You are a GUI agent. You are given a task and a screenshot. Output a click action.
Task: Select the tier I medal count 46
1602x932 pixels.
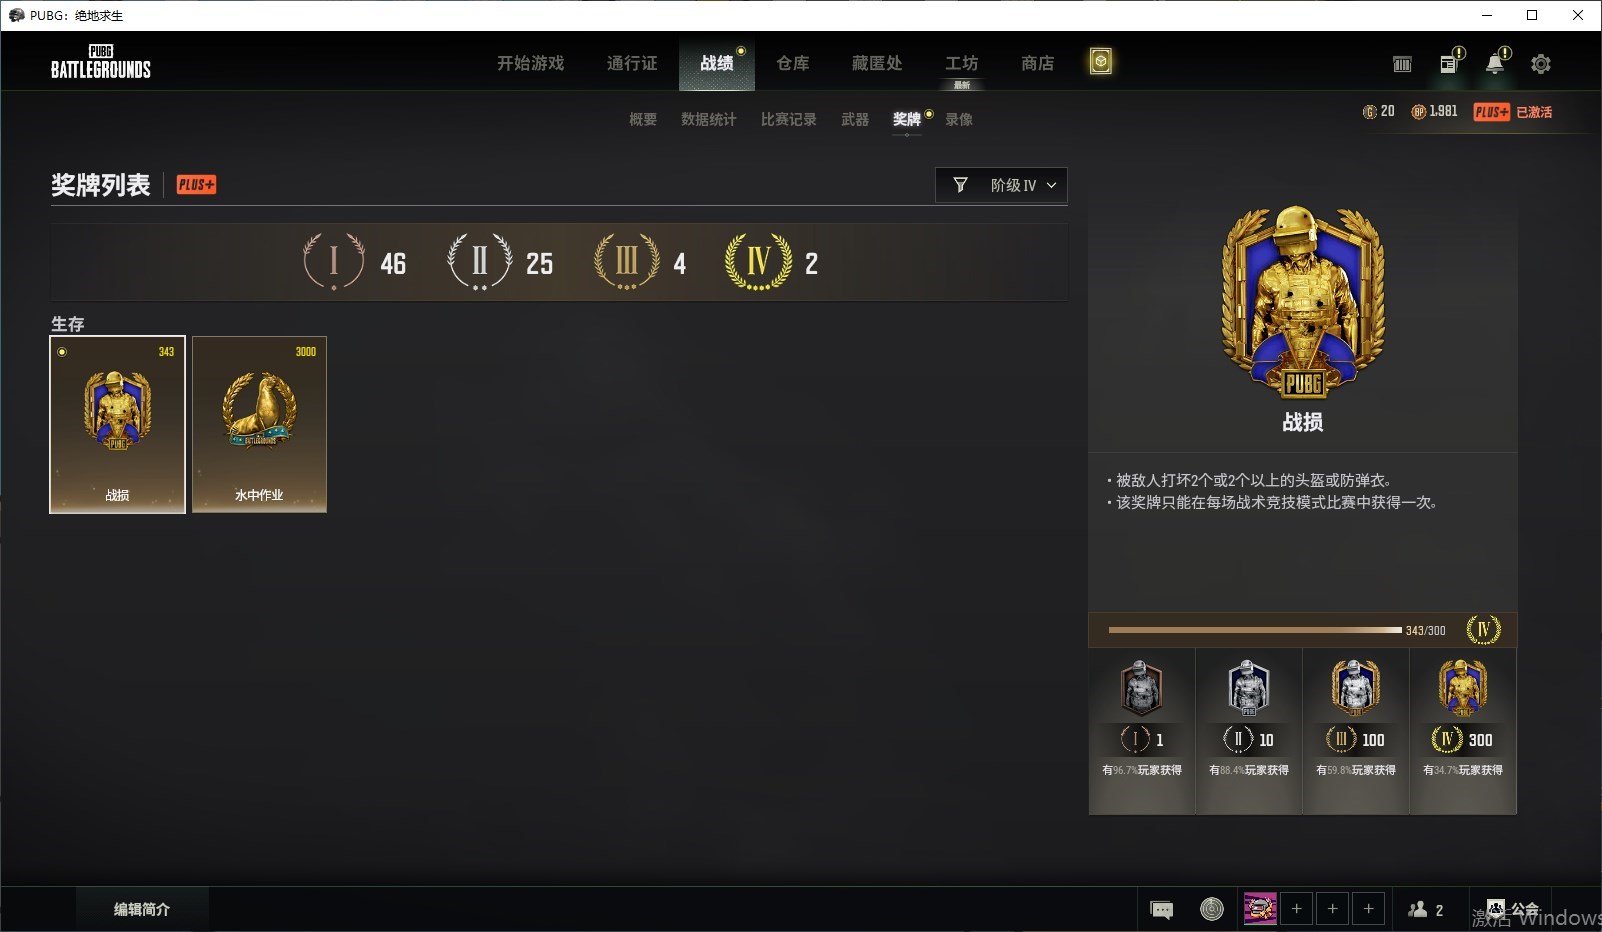click(355, 263)
